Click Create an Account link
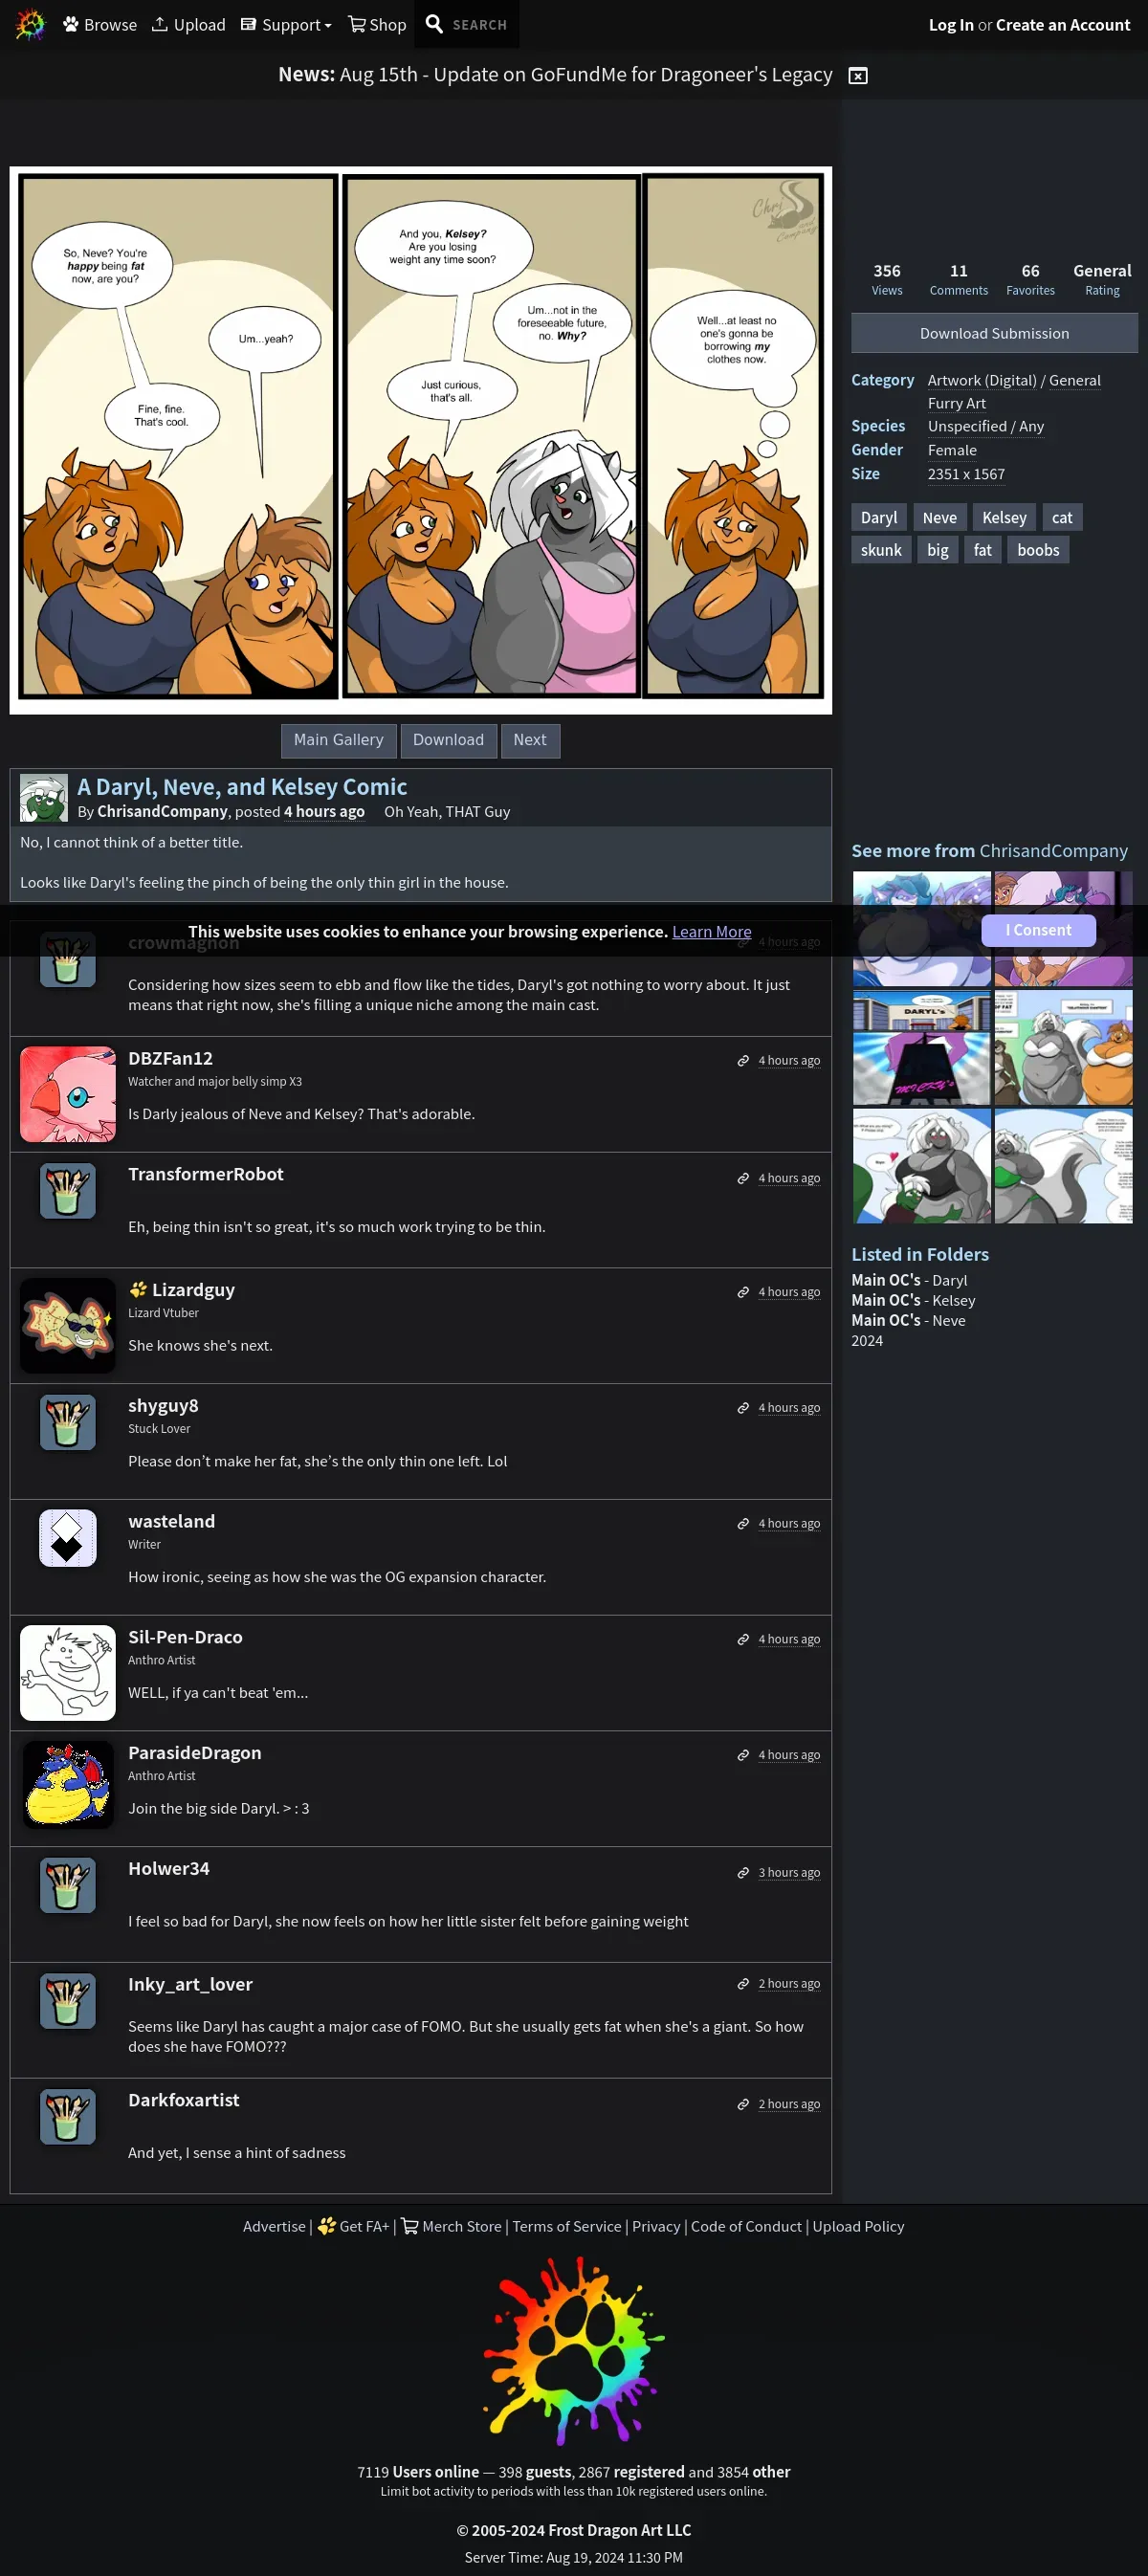 pyautogui.click(x=1062, y=25)
